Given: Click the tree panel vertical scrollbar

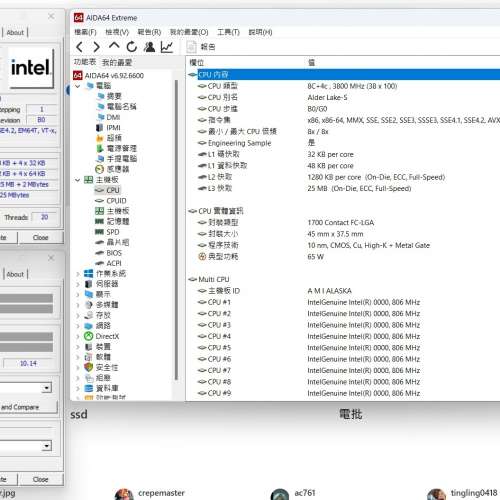Looking at the screenshot, I should [x=176, y=230].
